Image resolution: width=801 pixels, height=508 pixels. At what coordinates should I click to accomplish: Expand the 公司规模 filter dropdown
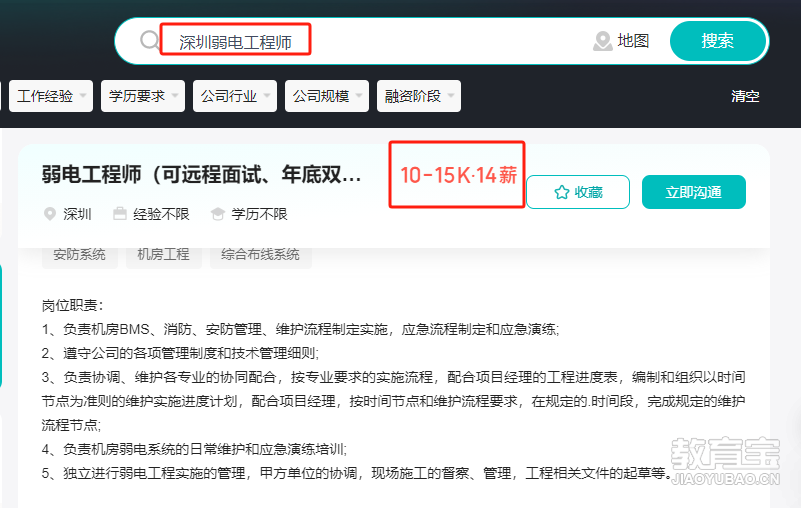point(327,96)
